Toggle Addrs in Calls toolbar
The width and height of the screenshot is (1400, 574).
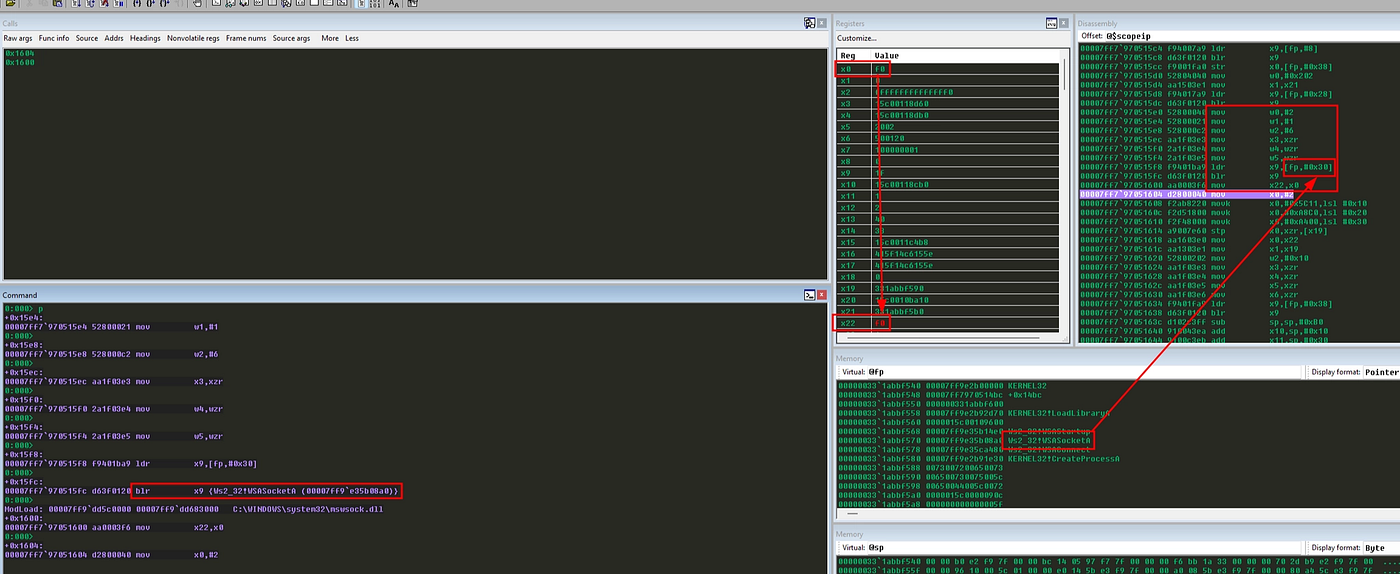point(114,38)
